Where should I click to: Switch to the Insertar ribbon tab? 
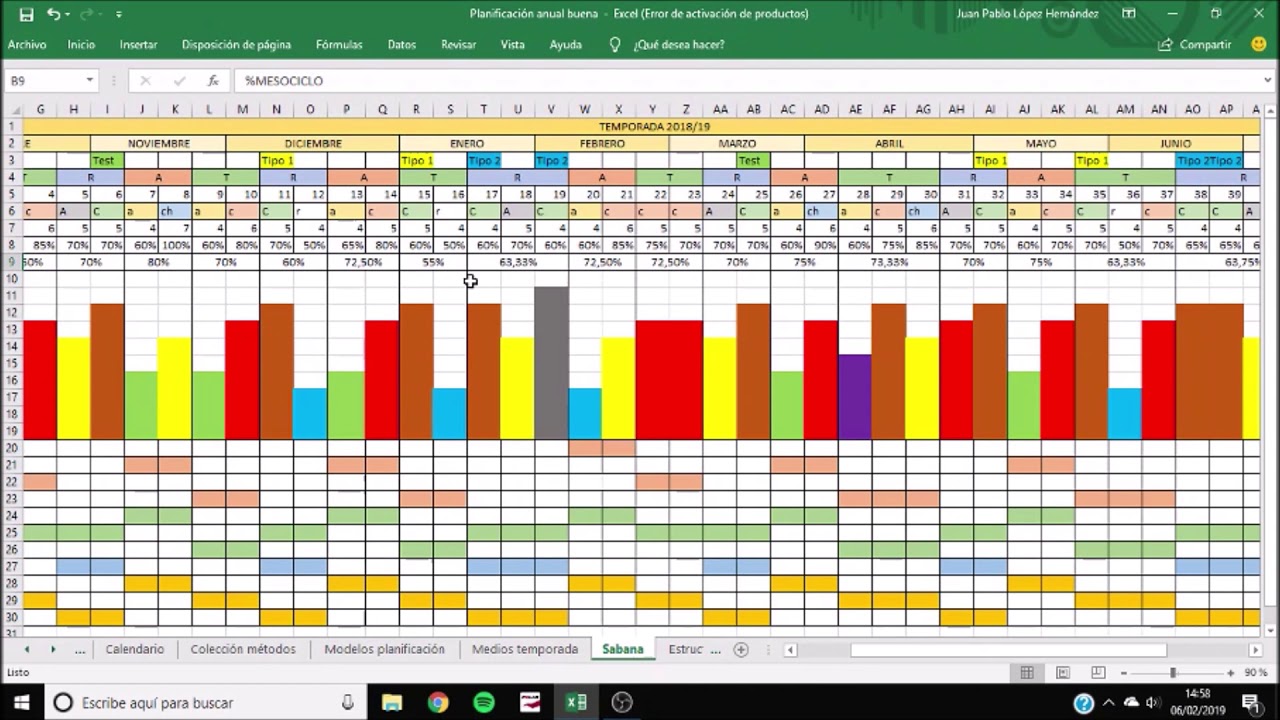click(138, 44)
